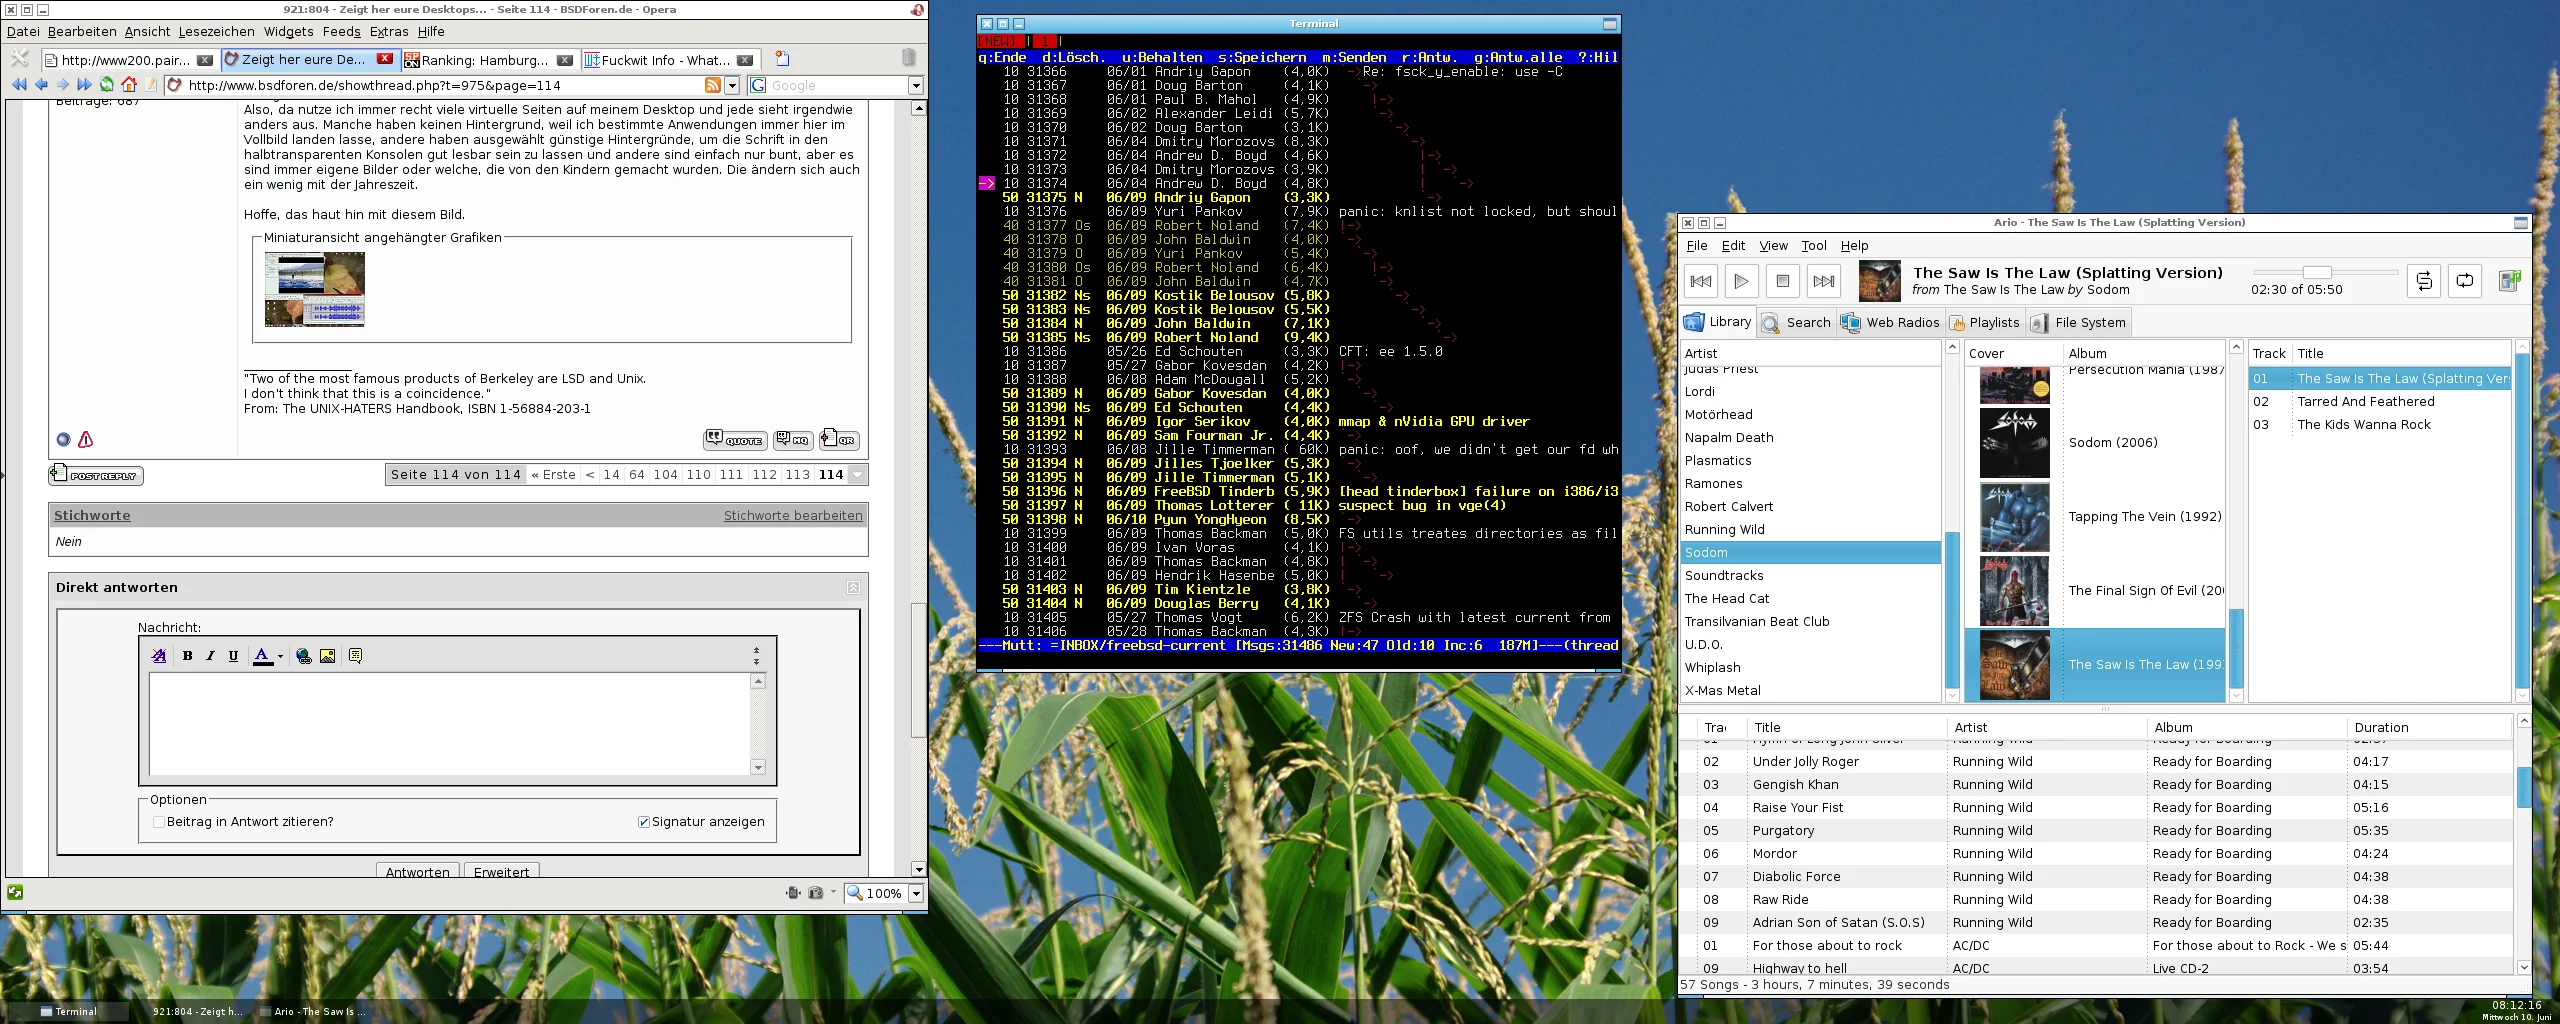Click the QUOTE button under the post

pyautogui.click(x=736, y=439)
